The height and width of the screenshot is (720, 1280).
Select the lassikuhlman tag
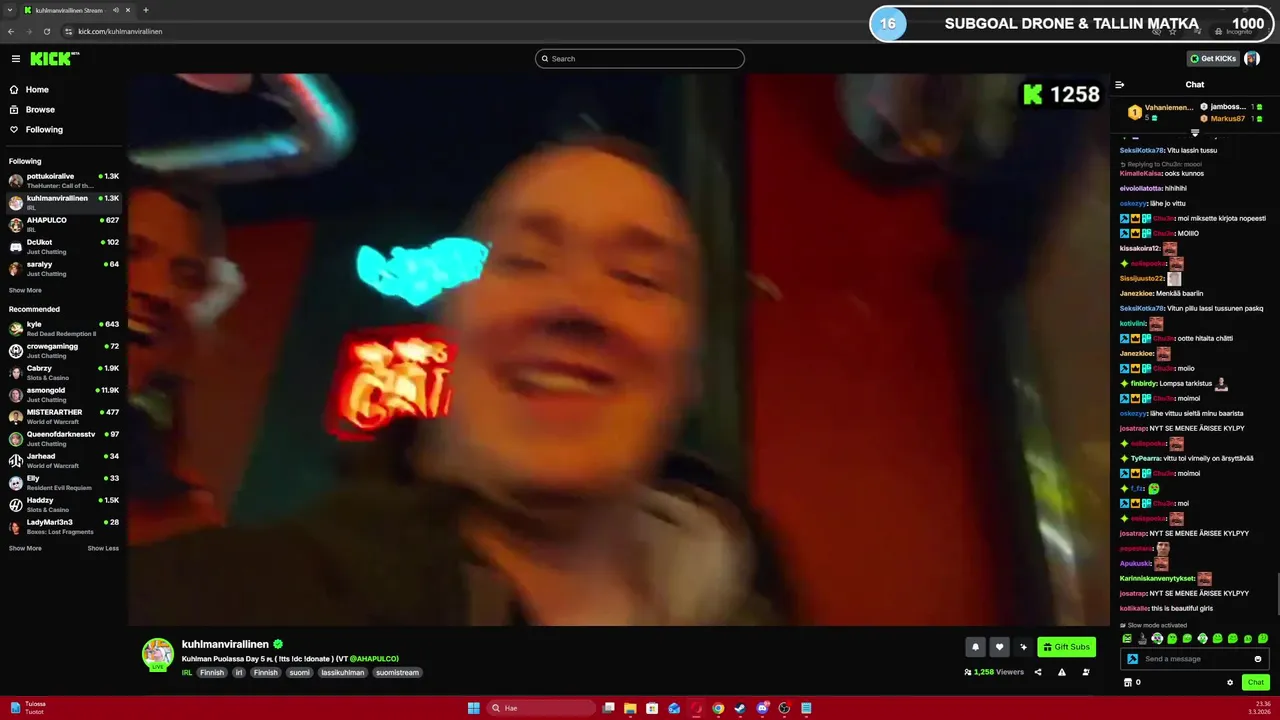tap(343, 673)
